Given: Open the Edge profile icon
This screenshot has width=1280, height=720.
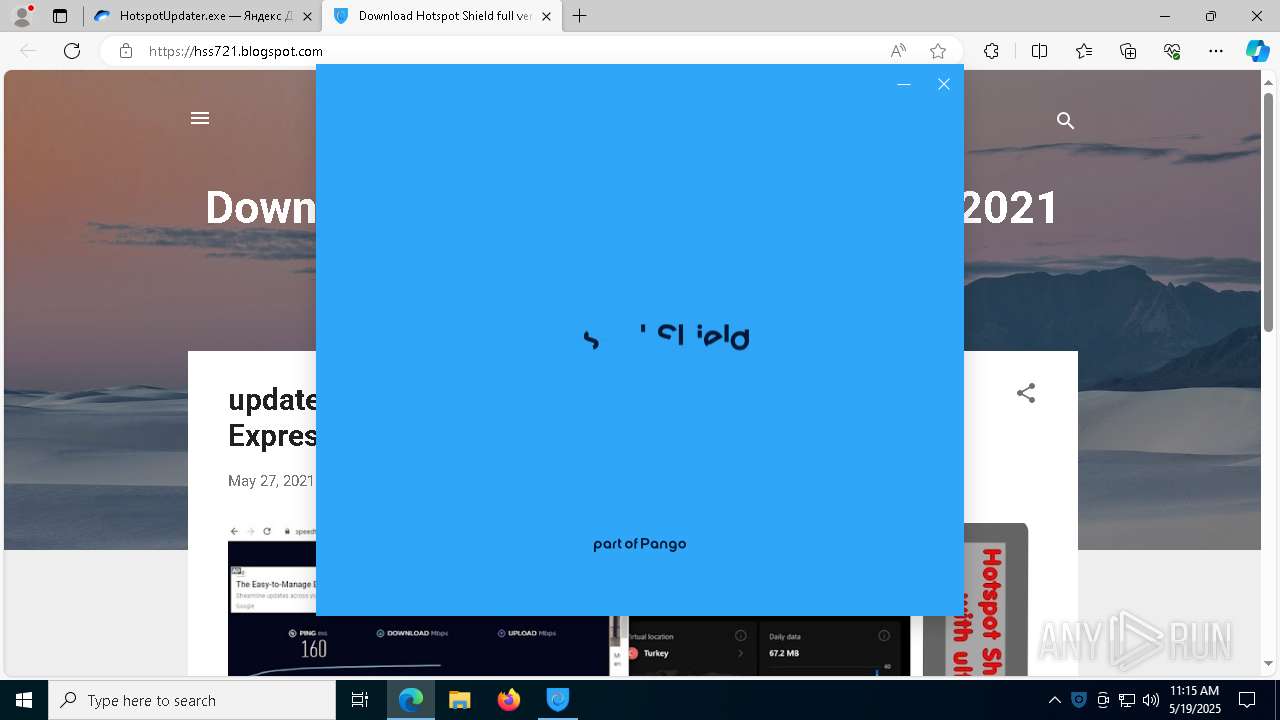Looking at the screenshot, I should pyautogui.click(x=22, y=16).
